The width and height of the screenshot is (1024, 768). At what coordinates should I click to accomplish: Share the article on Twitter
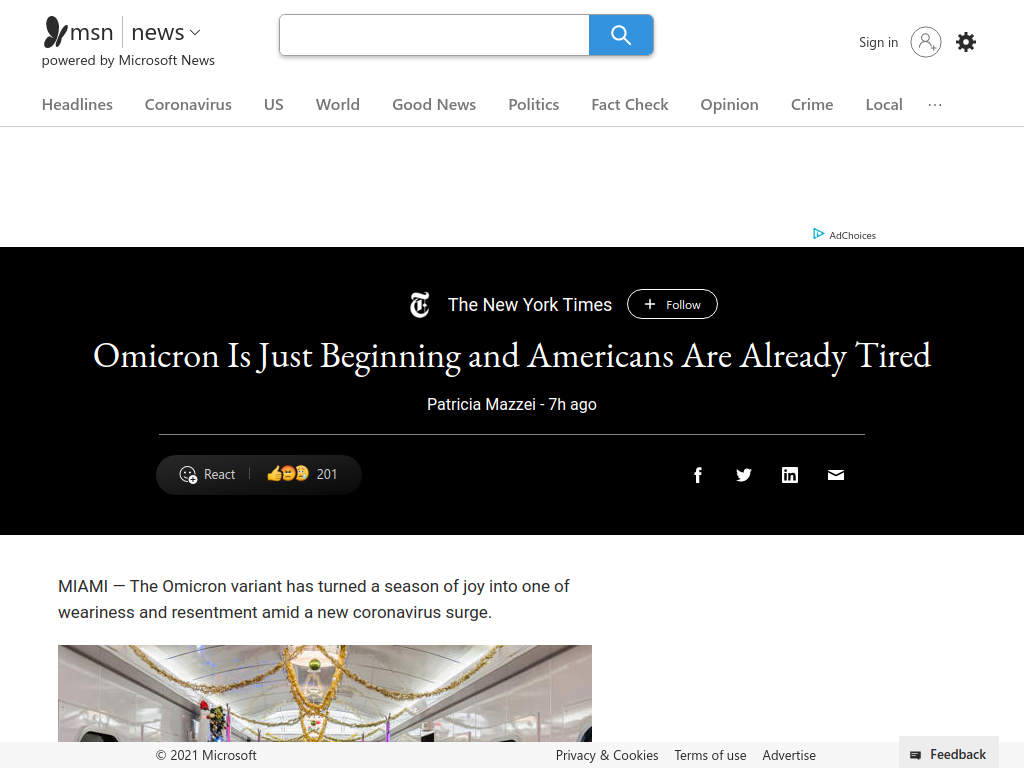pyautogui.click(x=744, y=475)
